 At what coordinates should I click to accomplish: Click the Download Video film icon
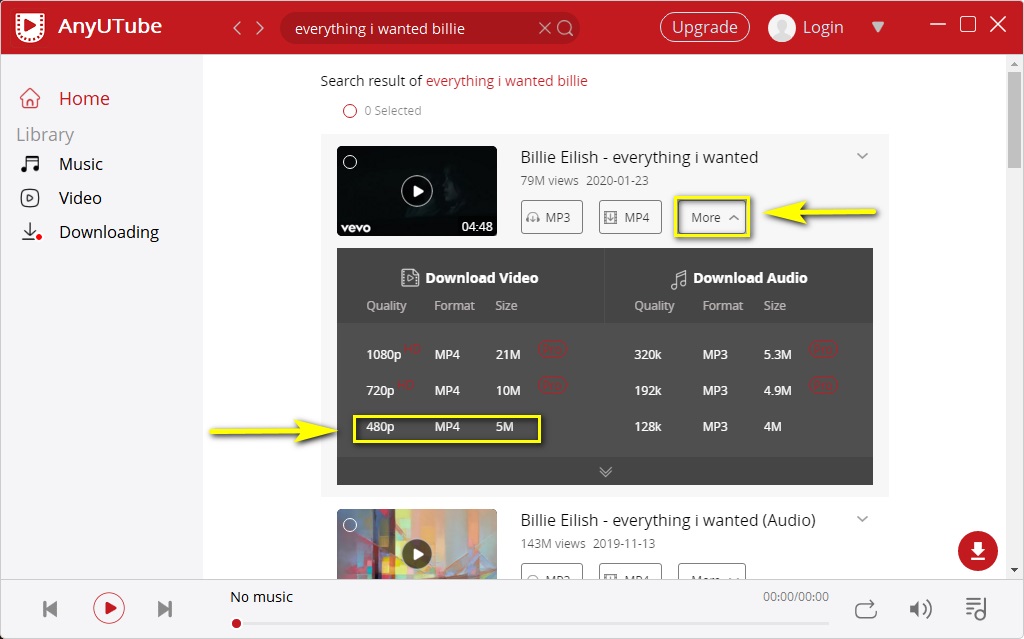point(409,278)
